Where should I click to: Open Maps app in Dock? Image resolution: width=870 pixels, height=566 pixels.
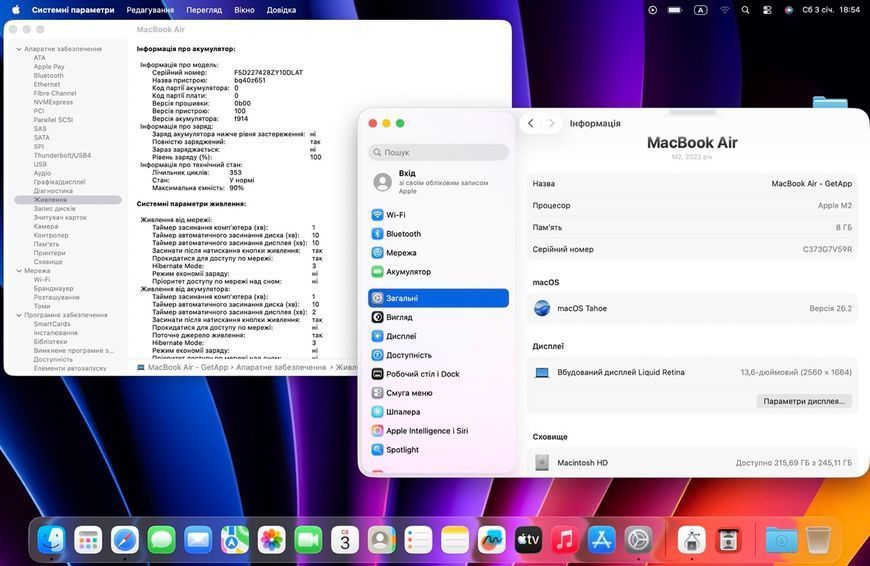click(x=235, y=539)
